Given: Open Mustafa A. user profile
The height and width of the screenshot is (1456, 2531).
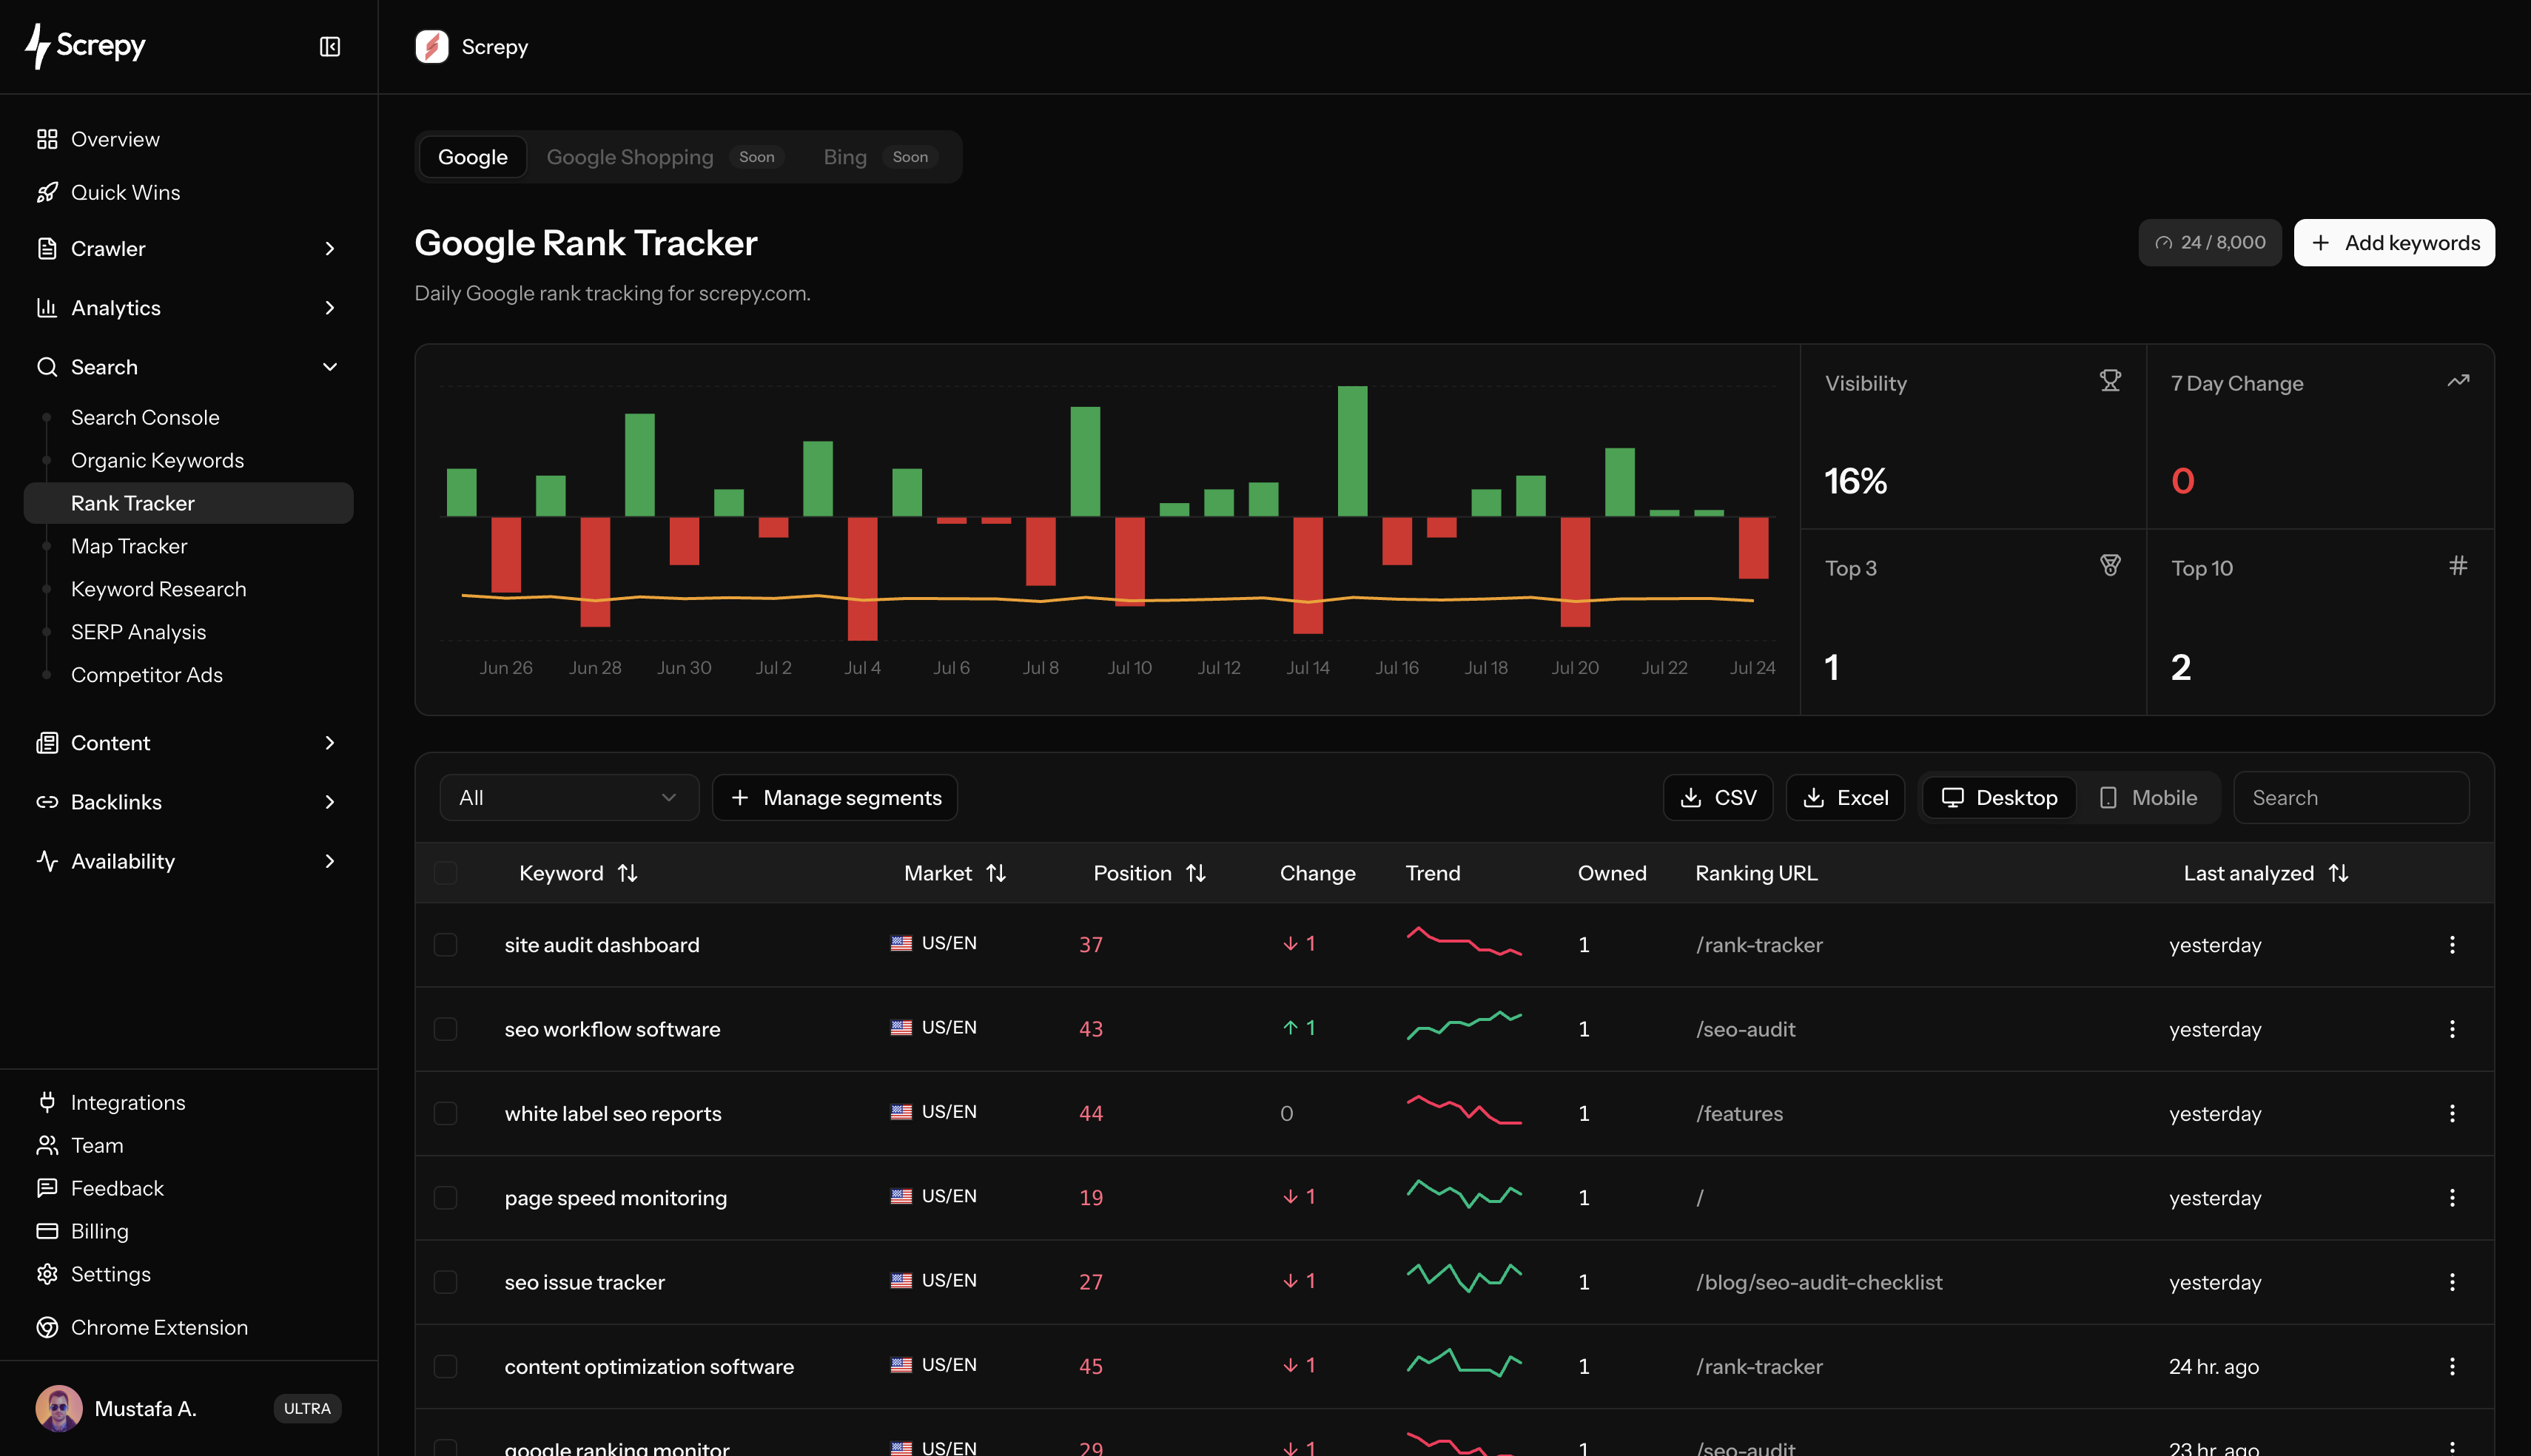Looking at the screenshot, I should click(x=189, y=1409).
